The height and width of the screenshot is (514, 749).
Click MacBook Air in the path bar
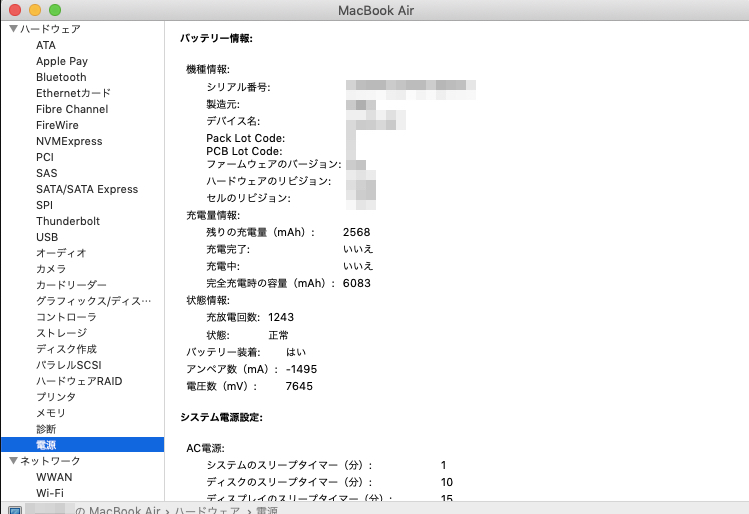coord(125,510)
